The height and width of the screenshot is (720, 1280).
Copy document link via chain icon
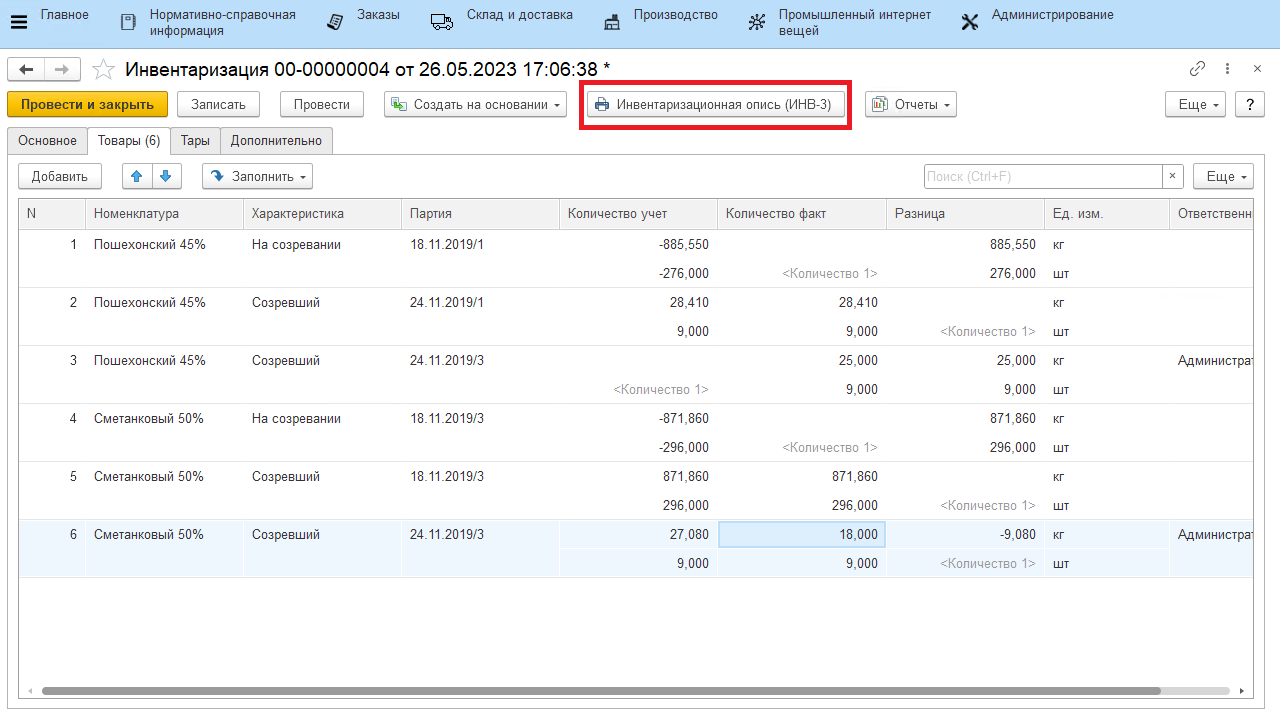click(x=1197, y=69)
